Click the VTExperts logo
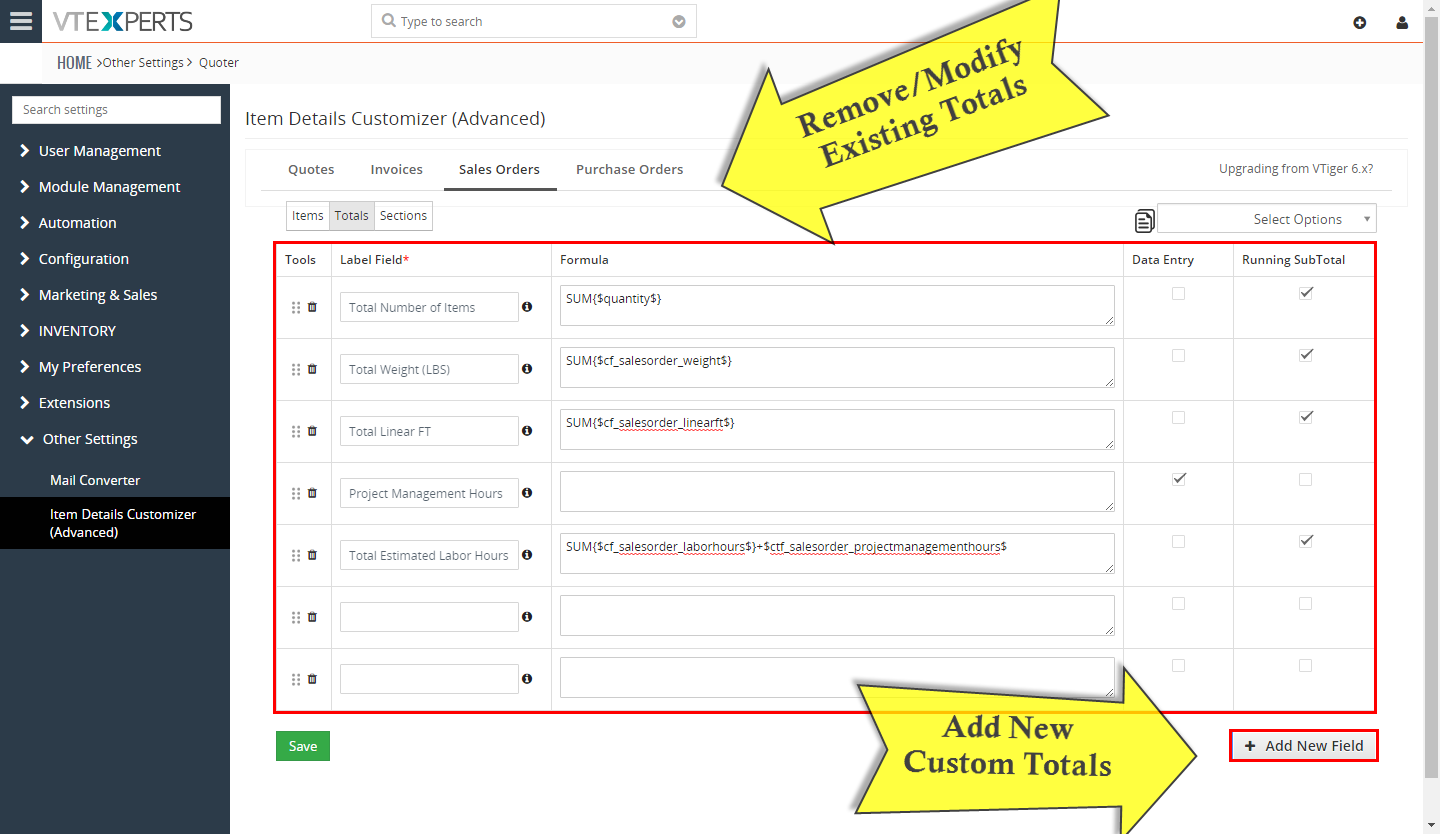Image resolution: width=1440 pixels, height=834 pixels. tap(123, 21)
